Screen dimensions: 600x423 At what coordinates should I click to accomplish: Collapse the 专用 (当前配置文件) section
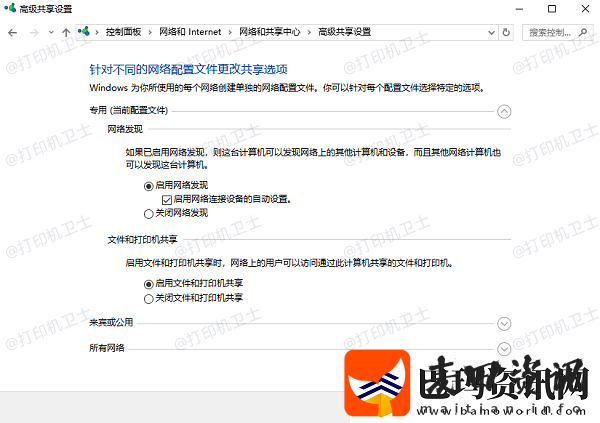(x=504, y=111)
